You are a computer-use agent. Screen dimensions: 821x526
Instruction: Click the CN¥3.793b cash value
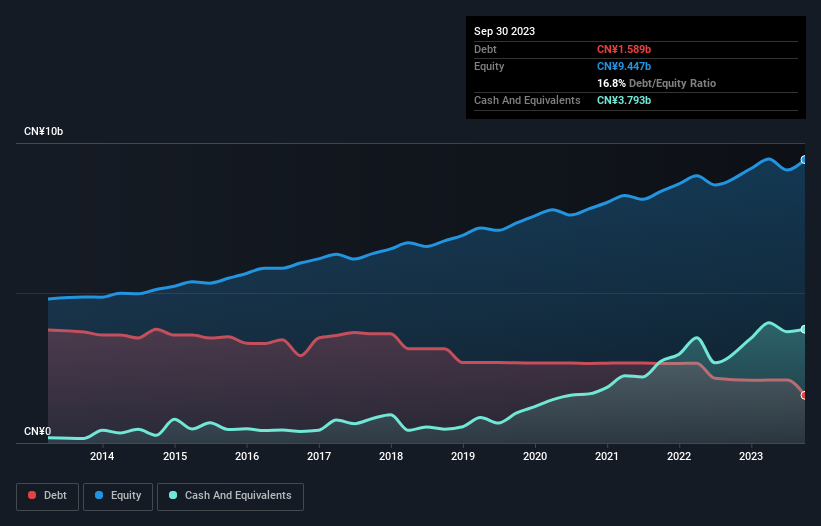(624, 100)
